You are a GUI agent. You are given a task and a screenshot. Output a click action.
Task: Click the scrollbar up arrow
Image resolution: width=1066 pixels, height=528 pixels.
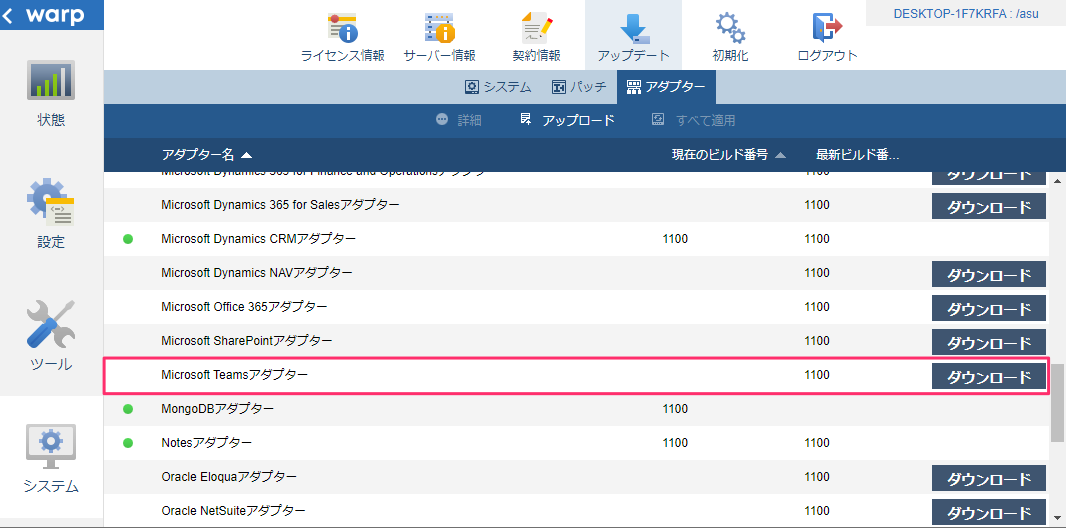pos(1057,180)
